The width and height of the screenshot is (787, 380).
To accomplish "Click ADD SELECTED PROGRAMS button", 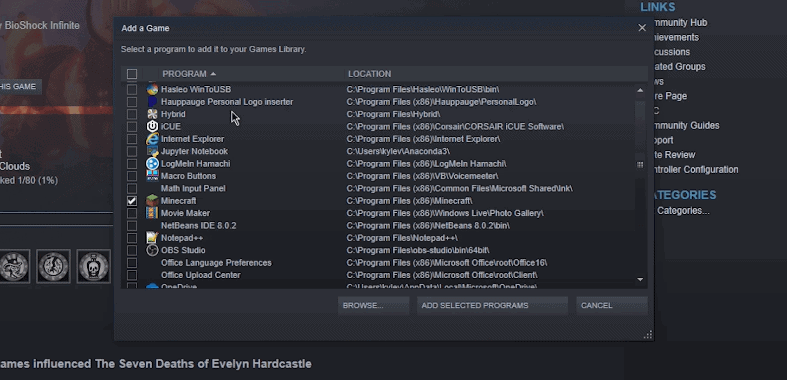I will point(492,305).
